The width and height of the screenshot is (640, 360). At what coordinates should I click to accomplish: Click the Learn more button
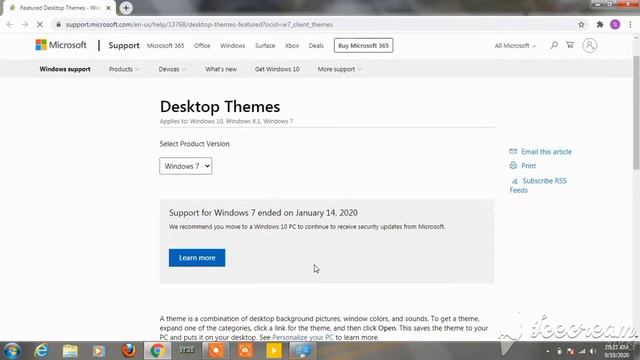coord(197,258)
